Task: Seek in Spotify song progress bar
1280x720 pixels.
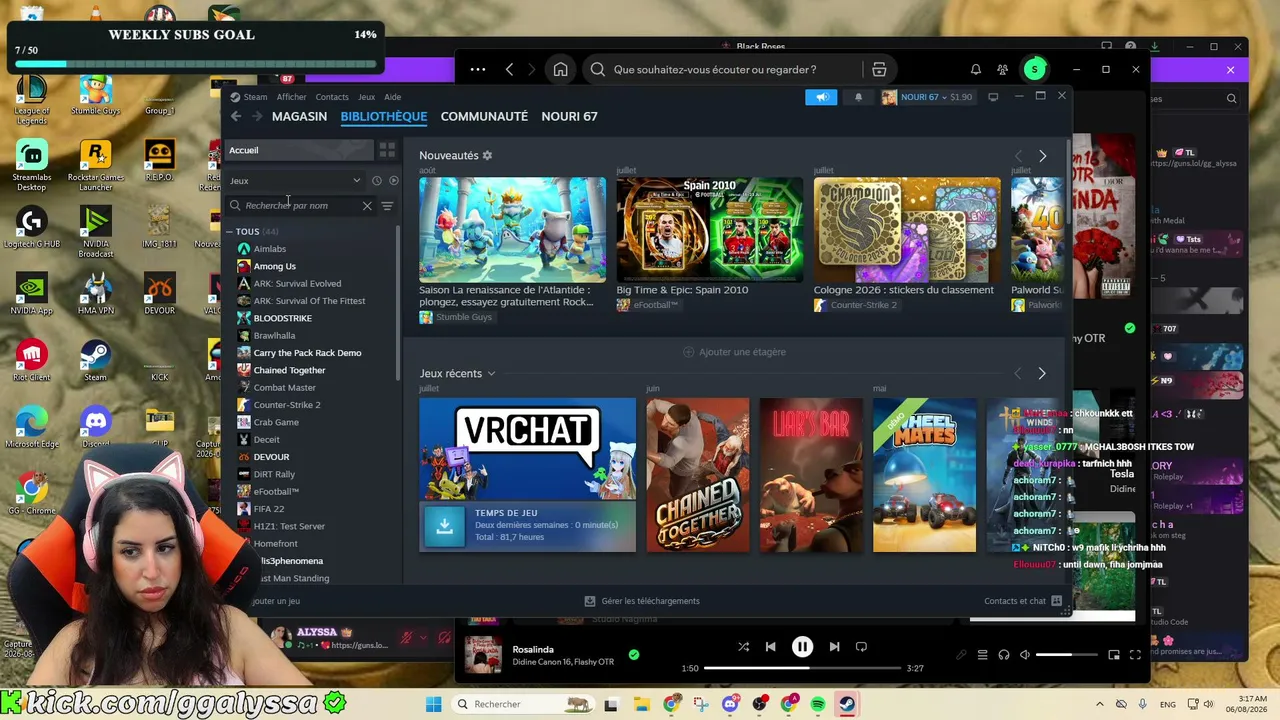Action: coord(802,668)
